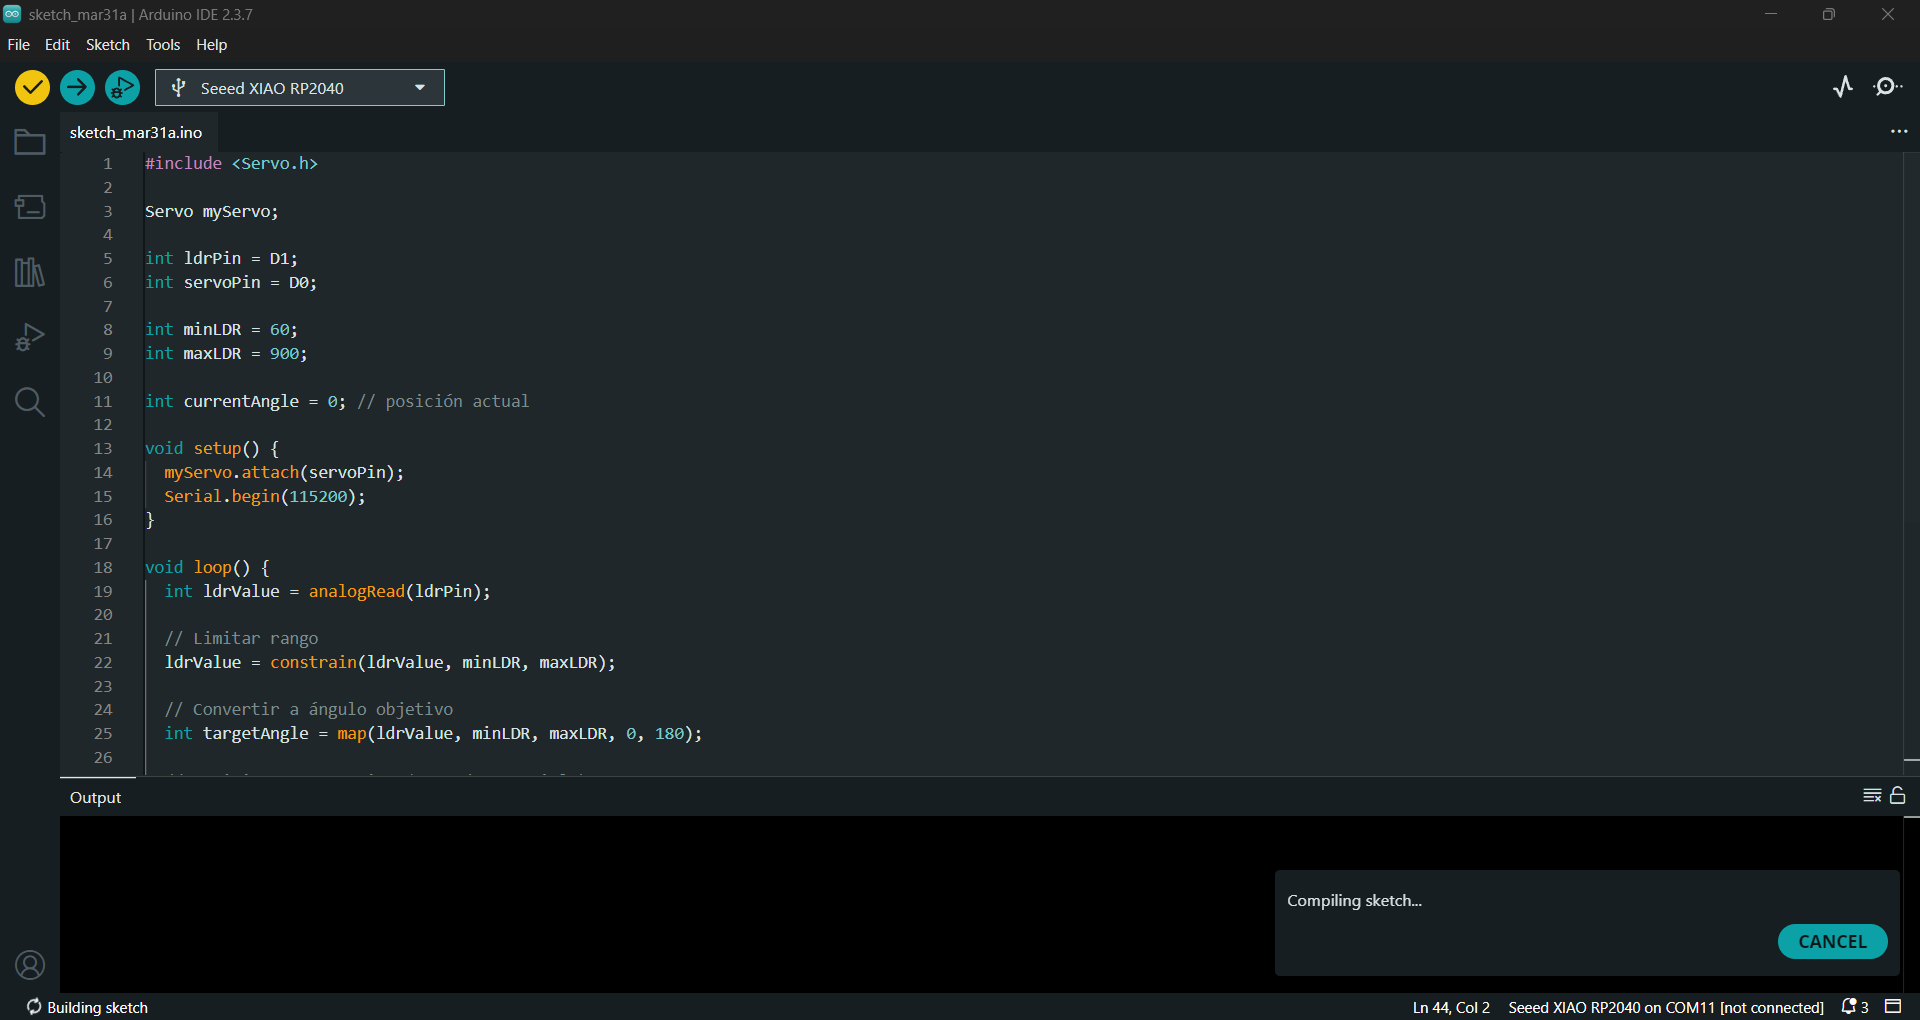Open the Edit menu
This screenshot has width=1920, height=1020.
(58, 45)
